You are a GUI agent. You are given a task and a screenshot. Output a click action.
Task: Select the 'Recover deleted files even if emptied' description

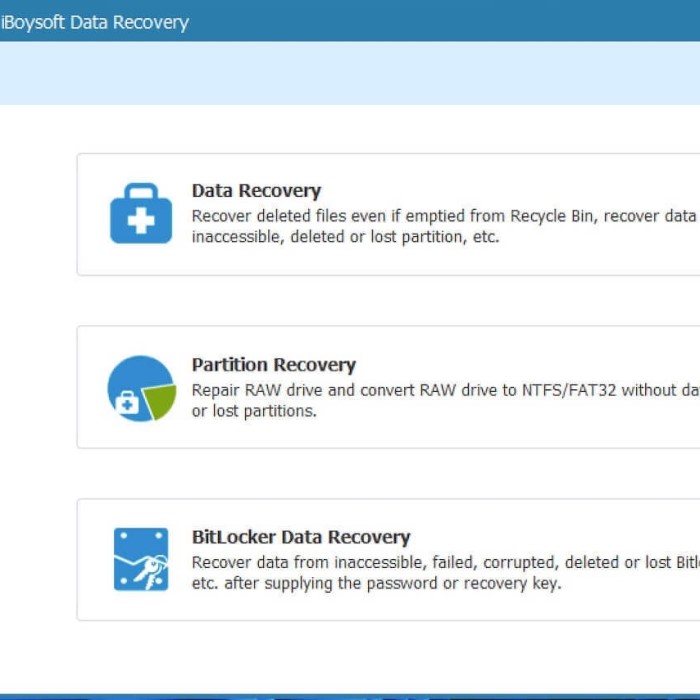pyautogui.click(x=446, y=226)
